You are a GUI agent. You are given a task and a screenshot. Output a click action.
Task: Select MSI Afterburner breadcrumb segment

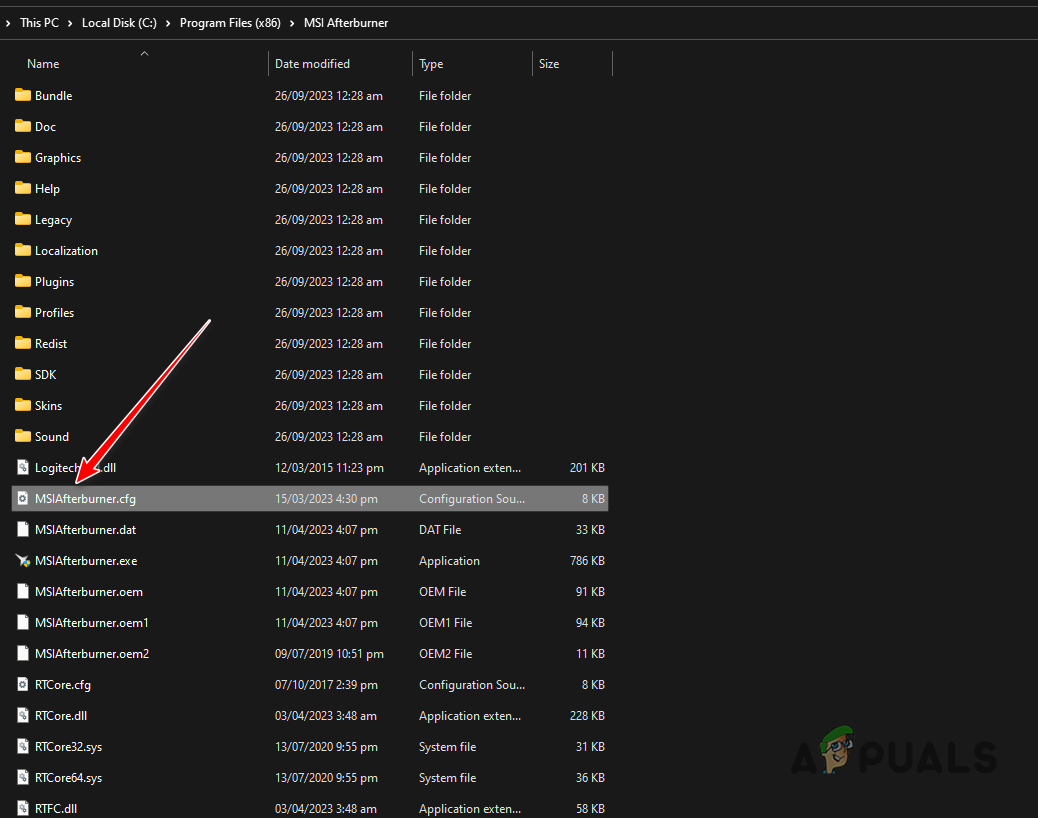click(346, 23)
